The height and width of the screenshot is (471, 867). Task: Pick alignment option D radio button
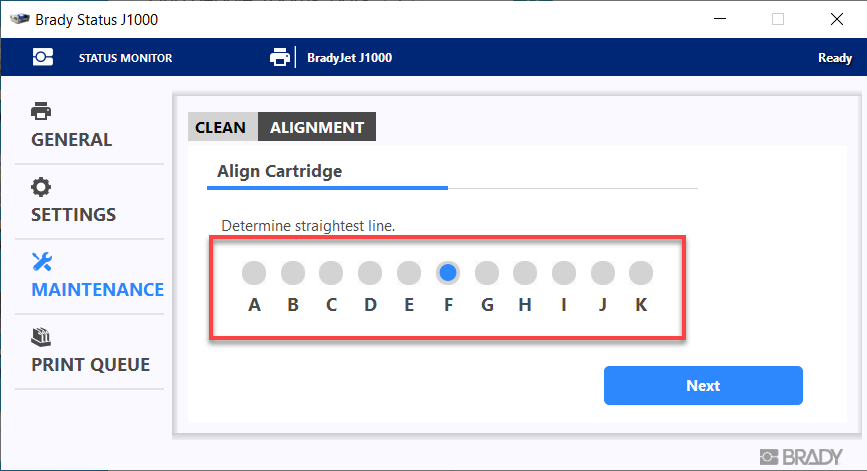click(x=370, y=272)
